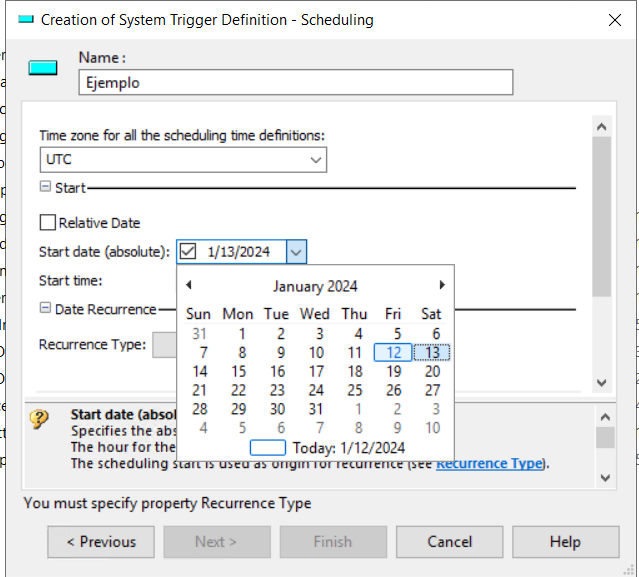Pick February 10 greyed date
Screen dimensions: 639x577
click(432, 427)
